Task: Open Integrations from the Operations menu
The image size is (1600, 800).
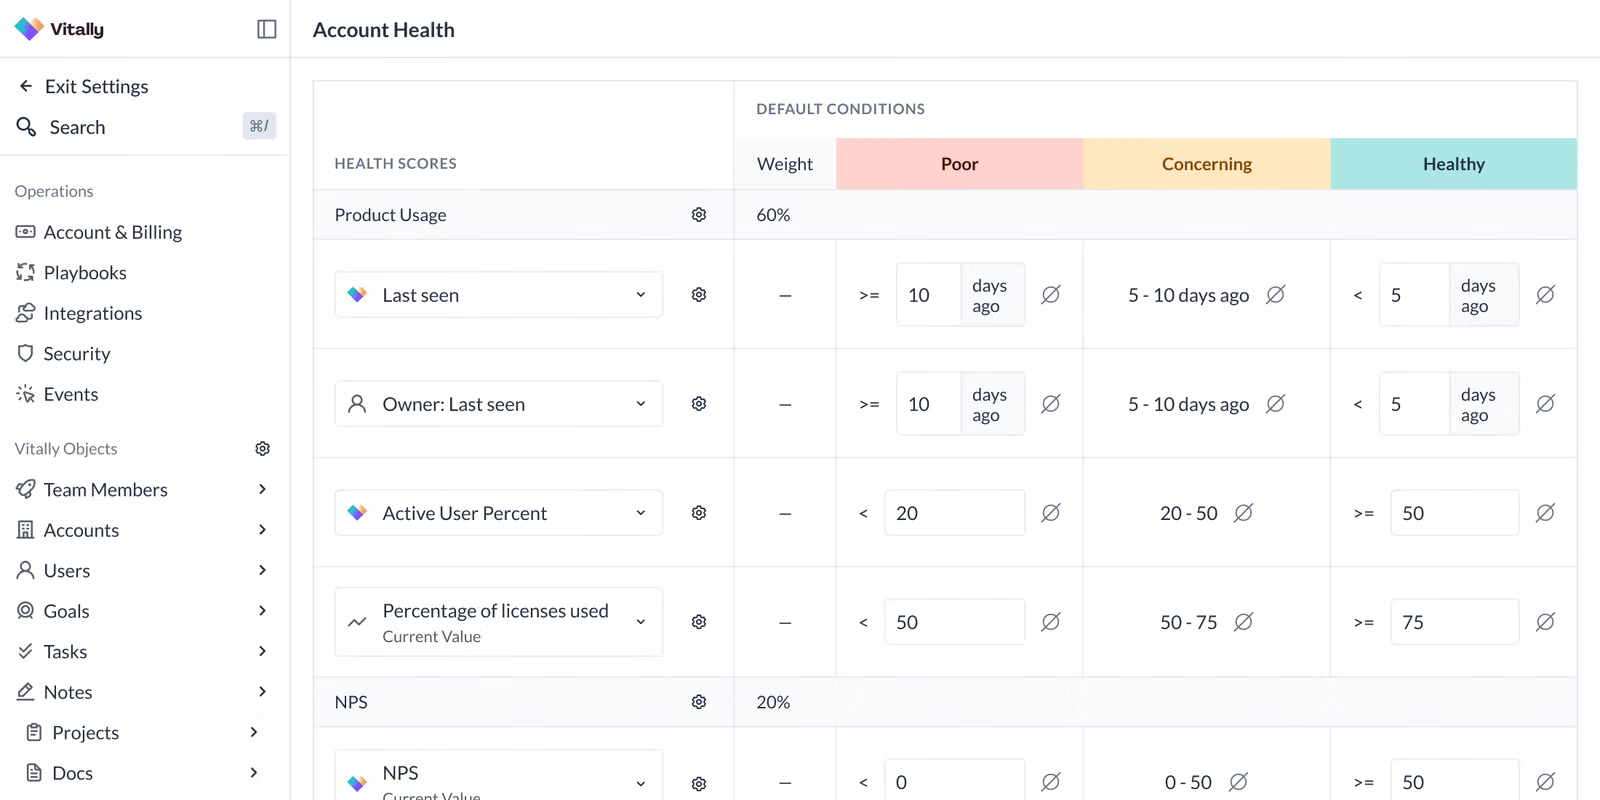Action: click(x=92, y=313)
